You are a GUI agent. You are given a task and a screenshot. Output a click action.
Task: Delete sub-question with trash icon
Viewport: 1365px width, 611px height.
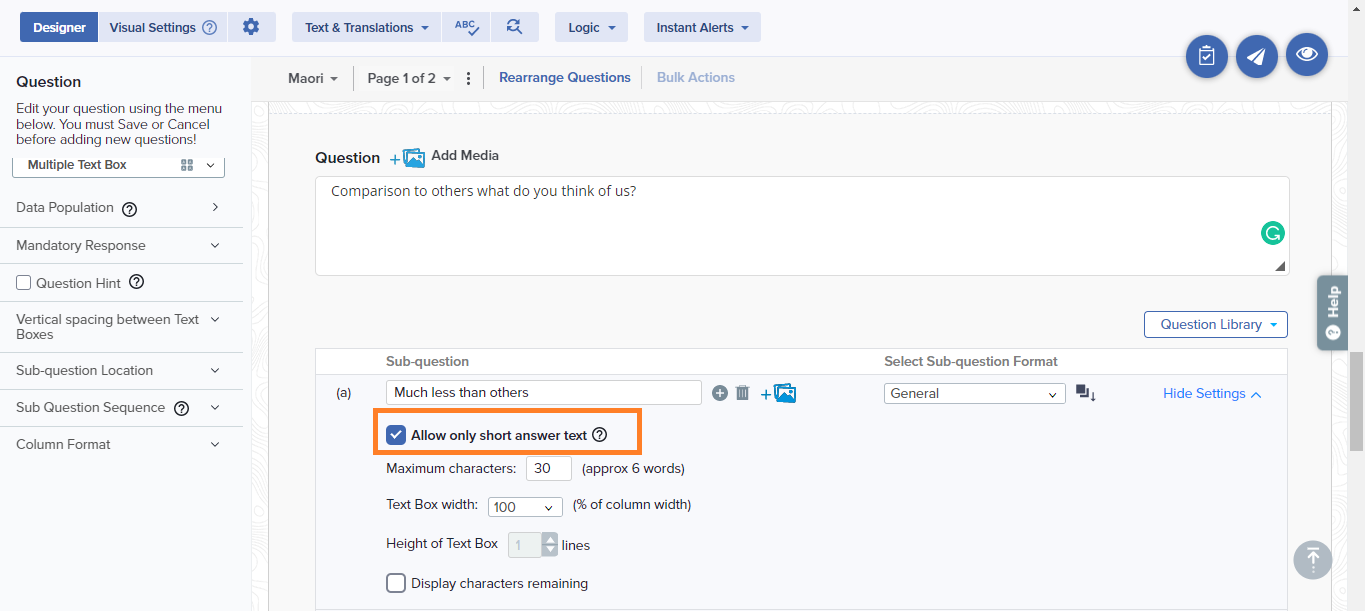742,393
